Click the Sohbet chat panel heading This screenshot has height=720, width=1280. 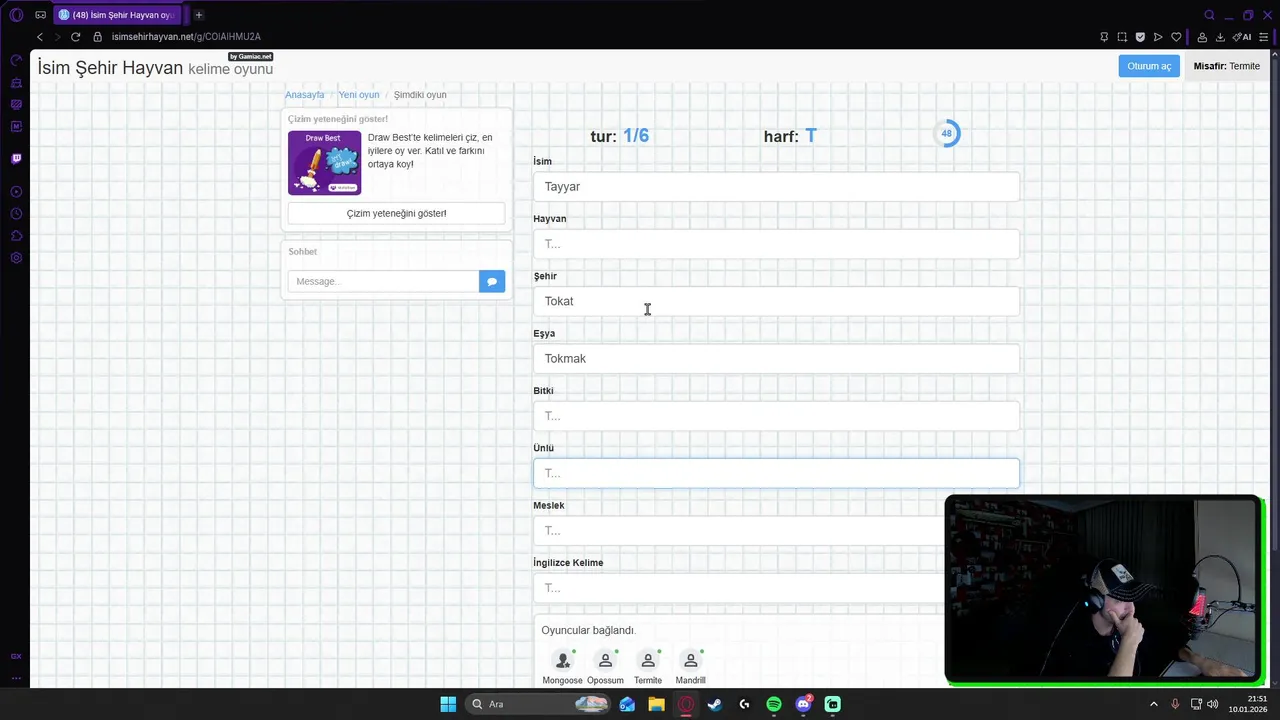302,252
